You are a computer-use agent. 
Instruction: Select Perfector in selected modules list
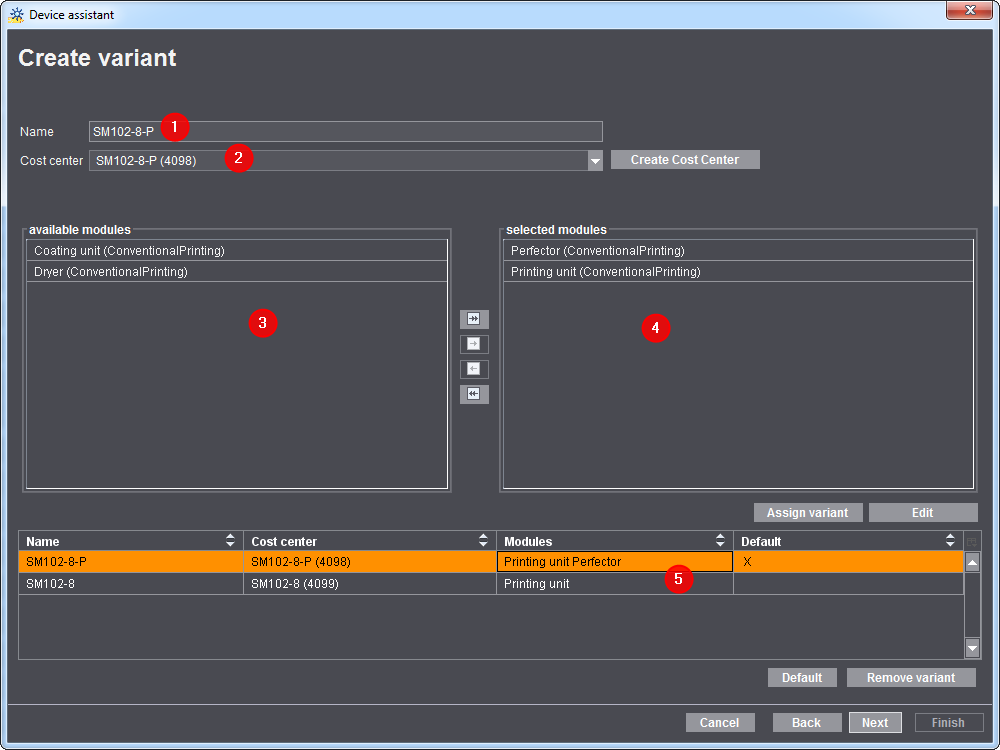[597, 251]
